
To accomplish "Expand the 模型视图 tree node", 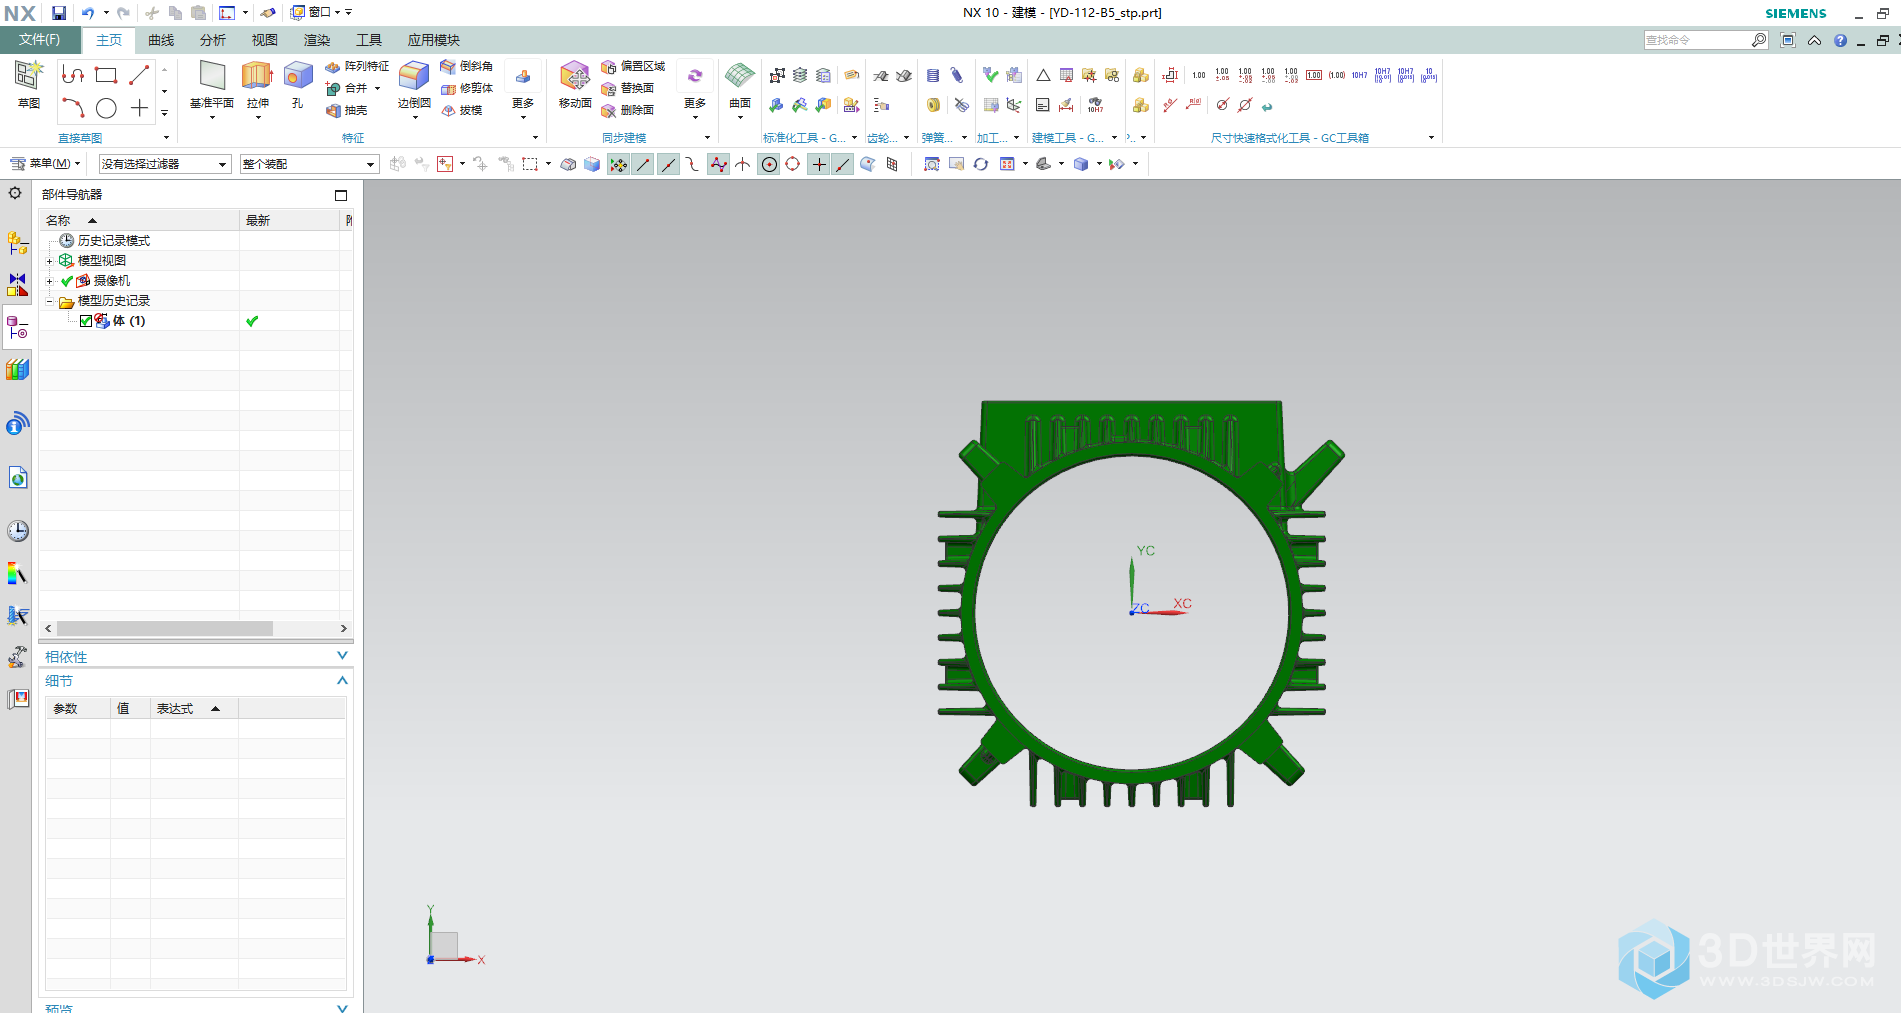I will click(x=49, y=261).
